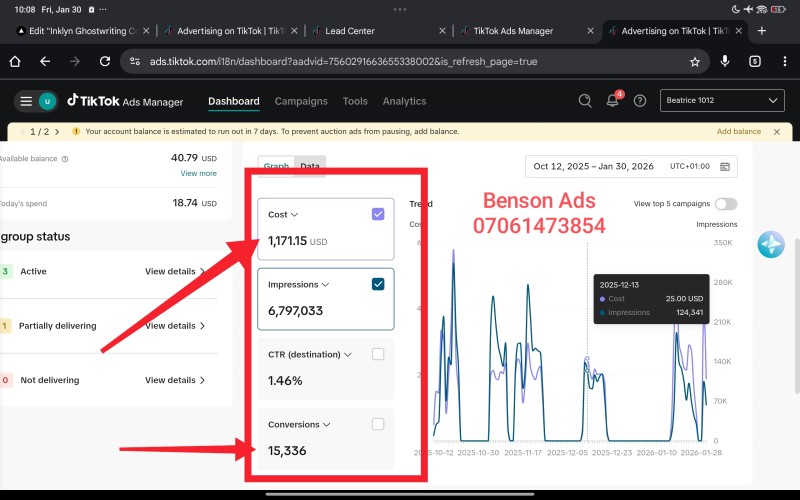This screenshot has height=500, width=800.
Task: Click the Wi-Fi icon in status bar
Action: [x=762, y=9]
